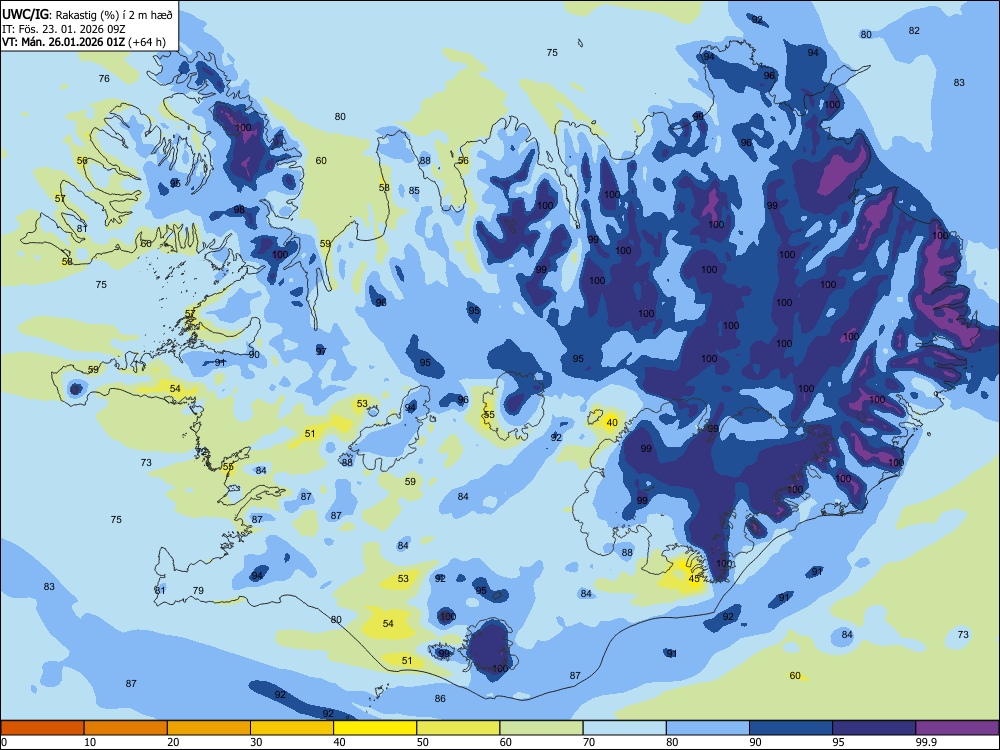Select the 30–40 golden legend swatch

pyautogui.click(x=292, y=728)
